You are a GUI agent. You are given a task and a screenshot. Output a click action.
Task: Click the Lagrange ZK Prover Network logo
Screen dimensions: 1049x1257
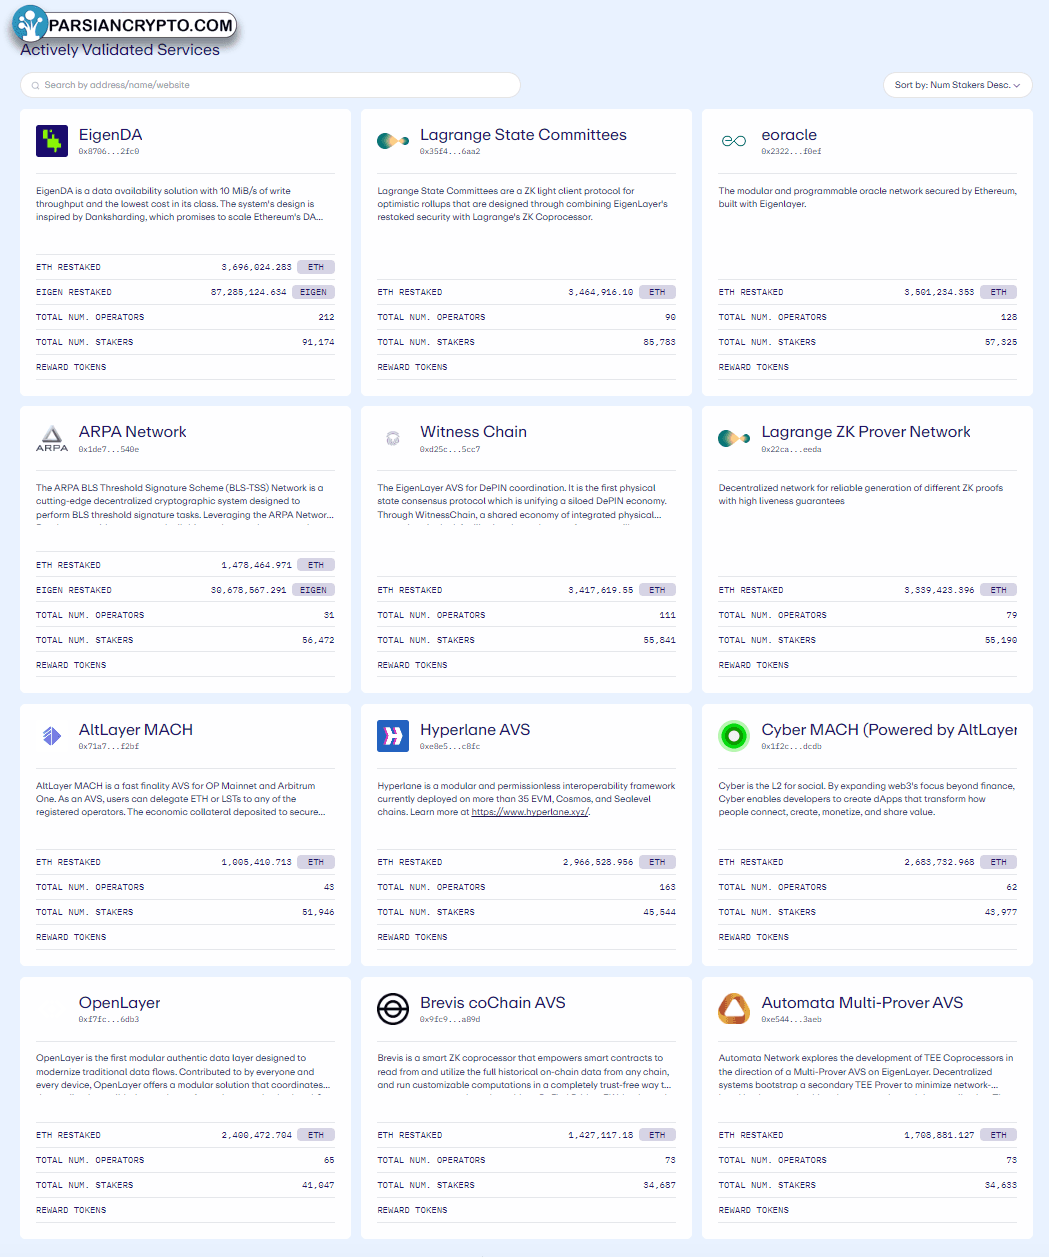tap(734, 438)
